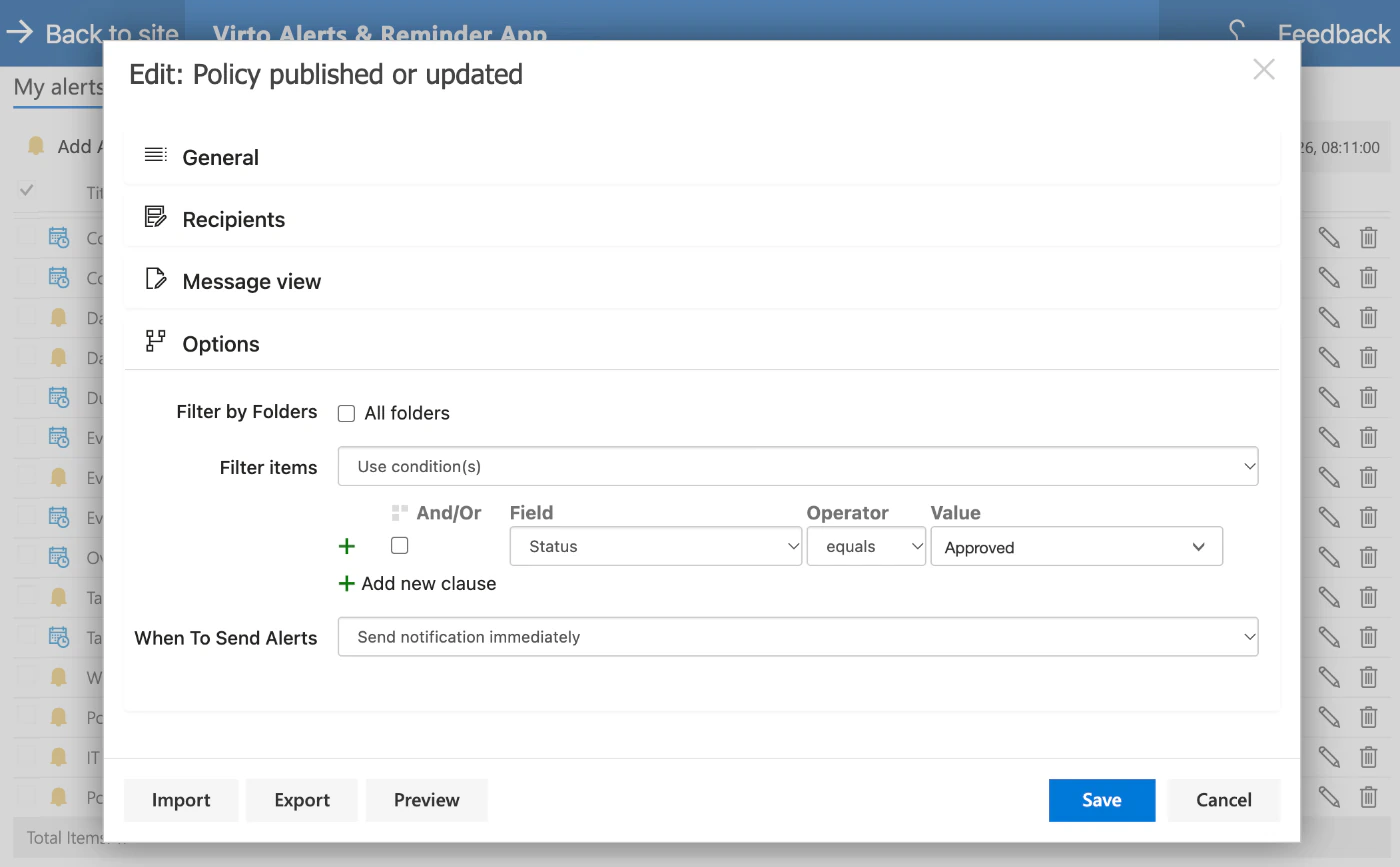Screen dimensions: 1400x867
Task: Click the Import button
Action: point(181,800)
